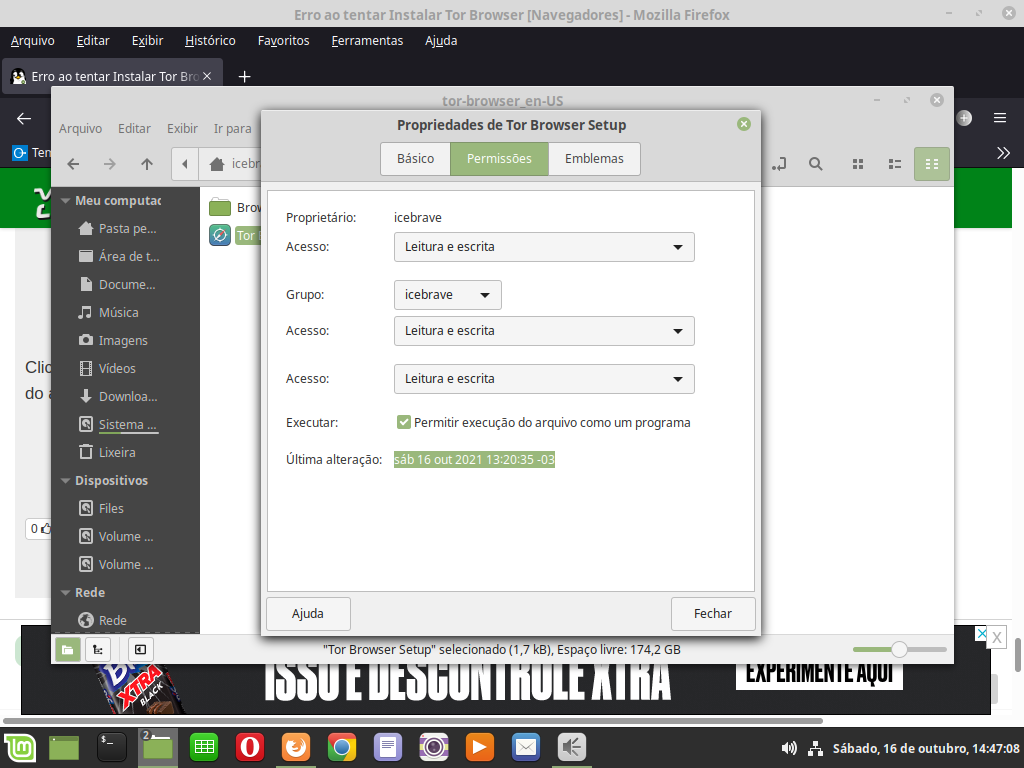
Task: Go forward in Nemo file manager toolbar
Action: [x=110, y=164]
